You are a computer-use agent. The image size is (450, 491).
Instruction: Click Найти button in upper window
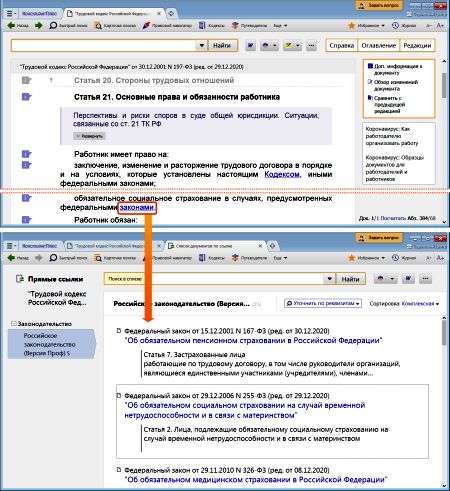[222, 45]
